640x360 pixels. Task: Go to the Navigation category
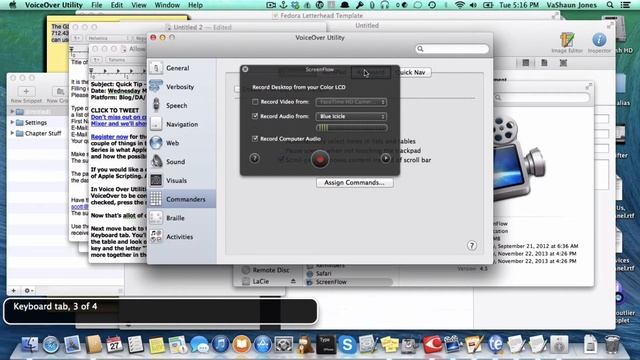181,124
